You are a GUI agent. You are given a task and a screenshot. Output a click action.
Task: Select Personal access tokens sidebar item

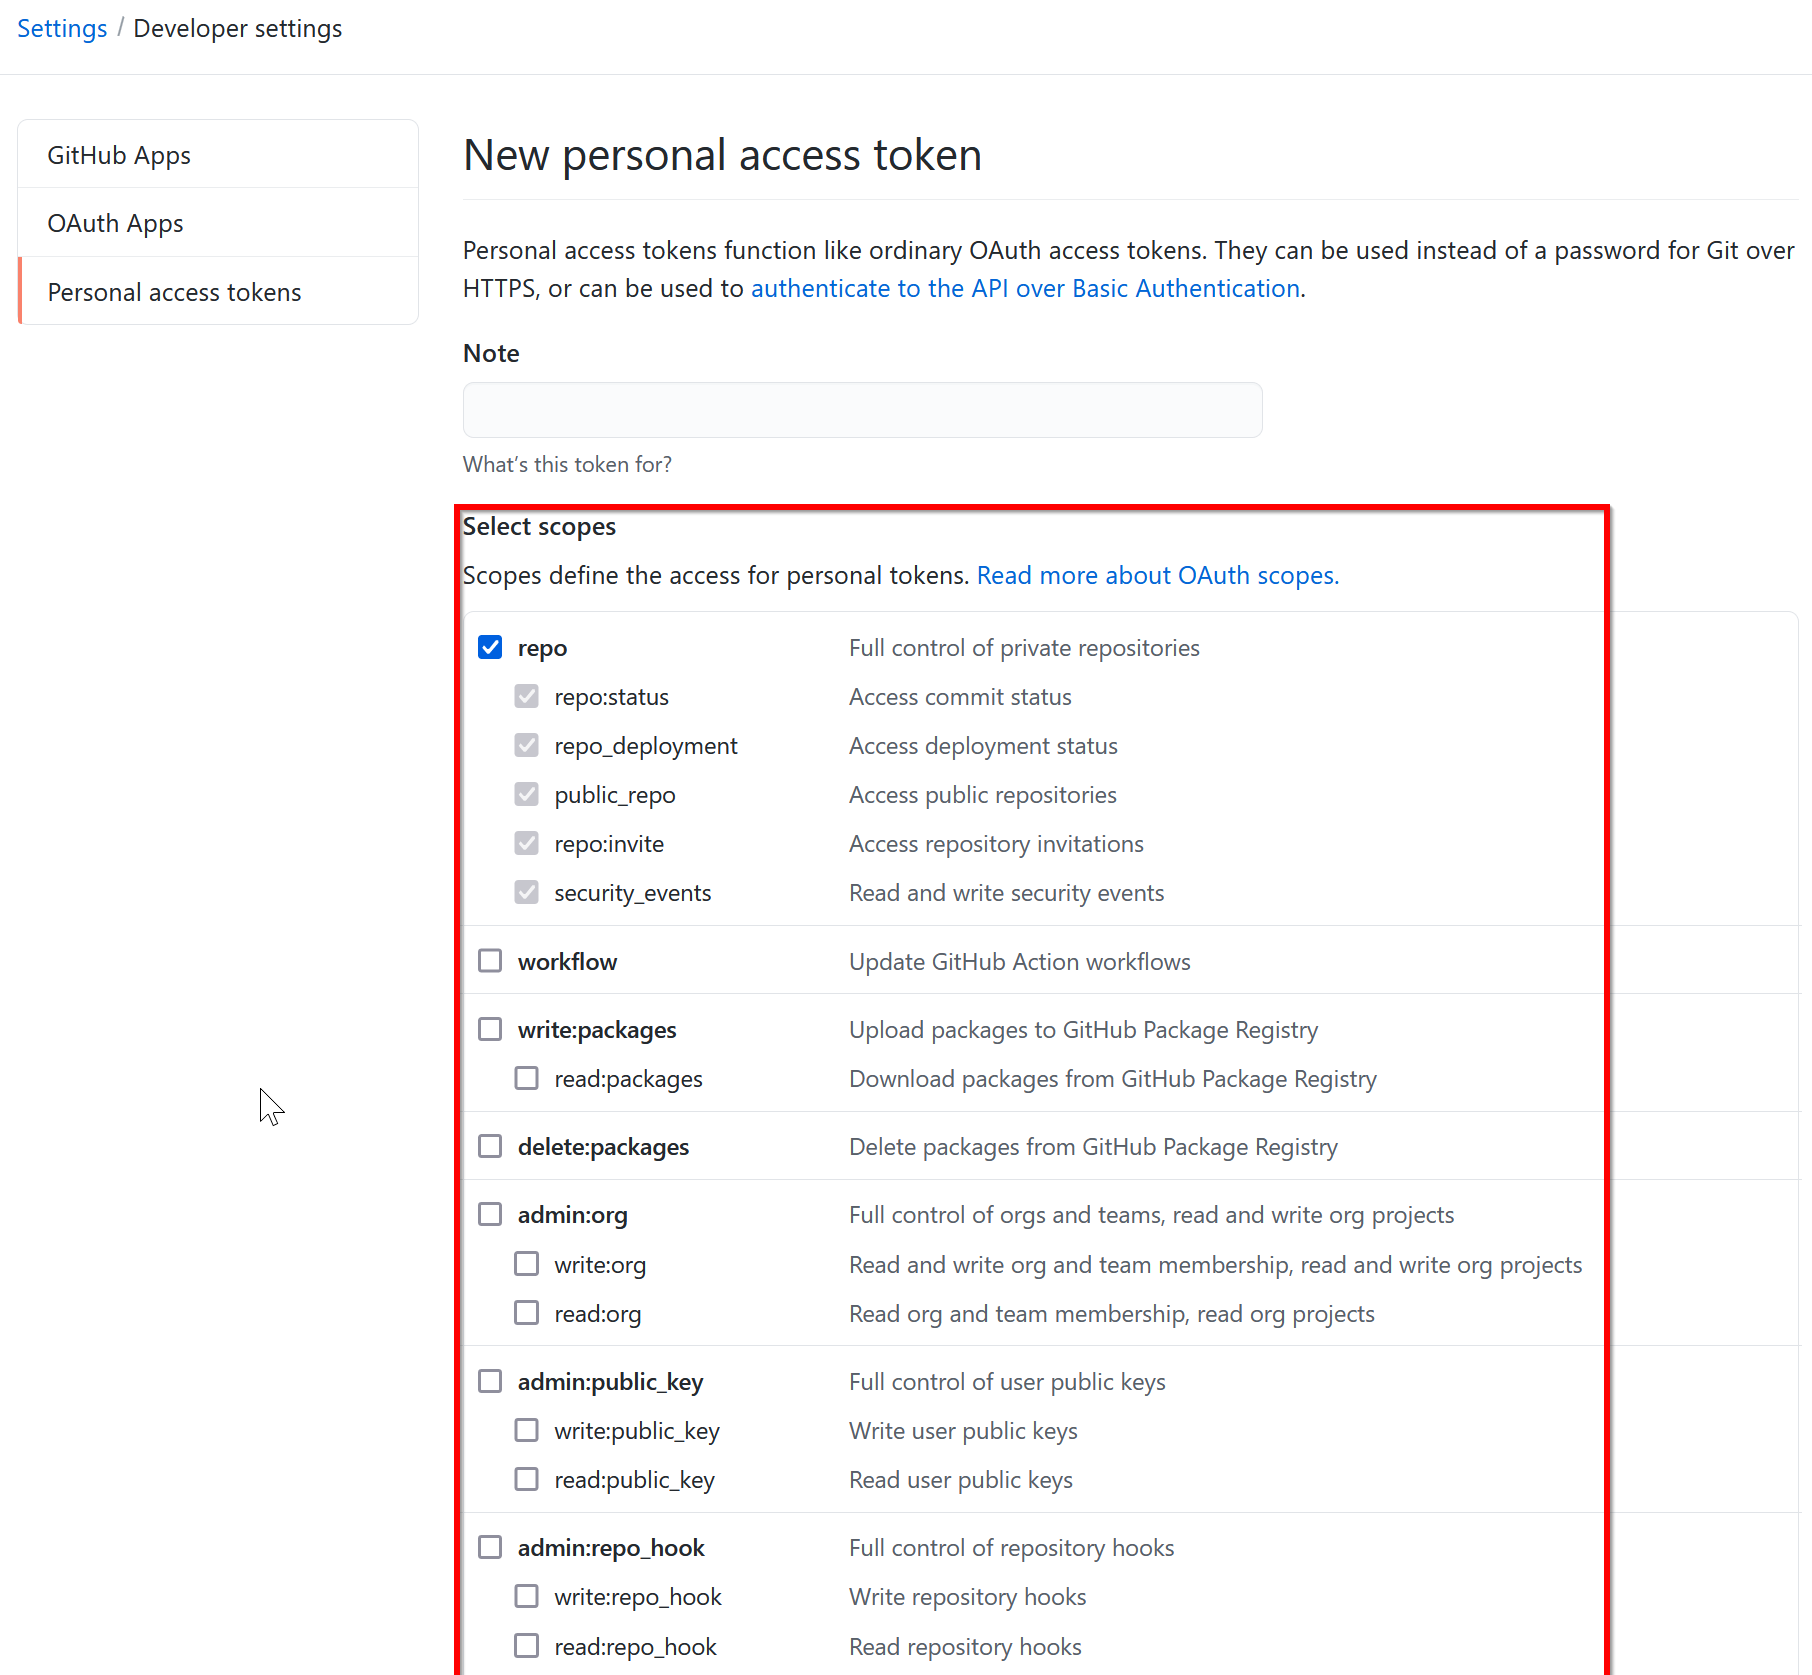pyautogui.click(x=218, y=291)
